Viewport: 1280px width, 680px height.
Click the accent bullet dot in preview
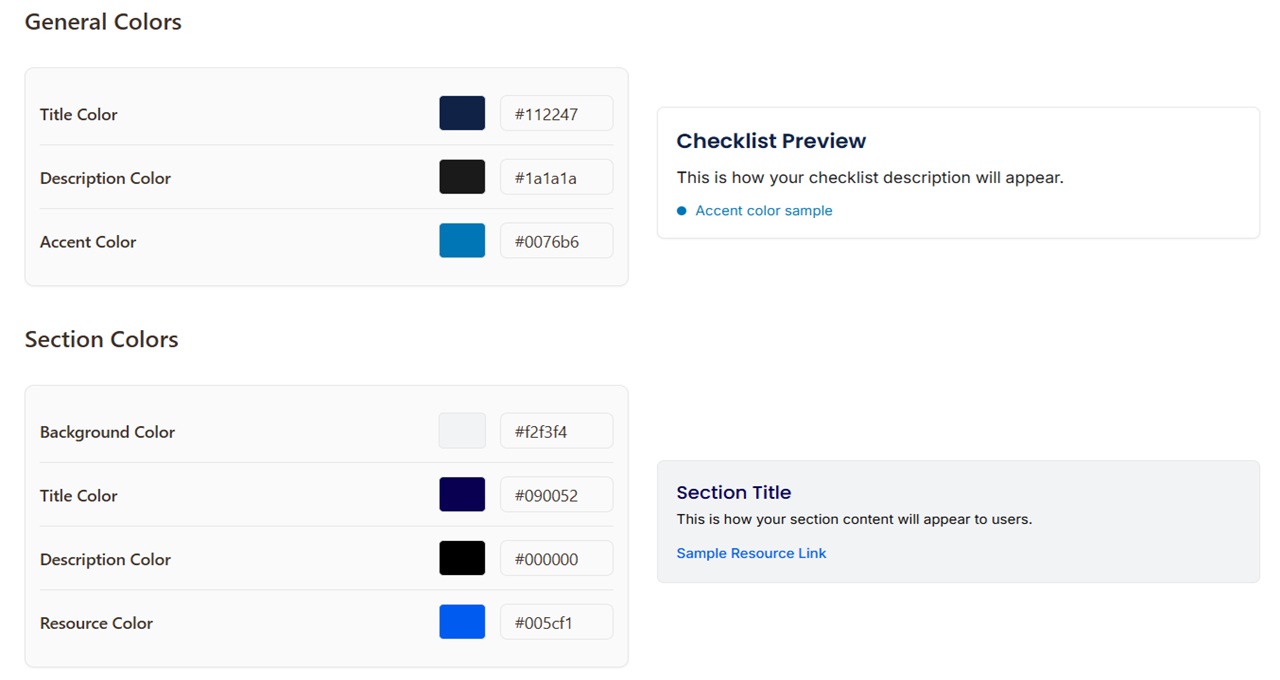pyautogui.click(x=682, y=211)
